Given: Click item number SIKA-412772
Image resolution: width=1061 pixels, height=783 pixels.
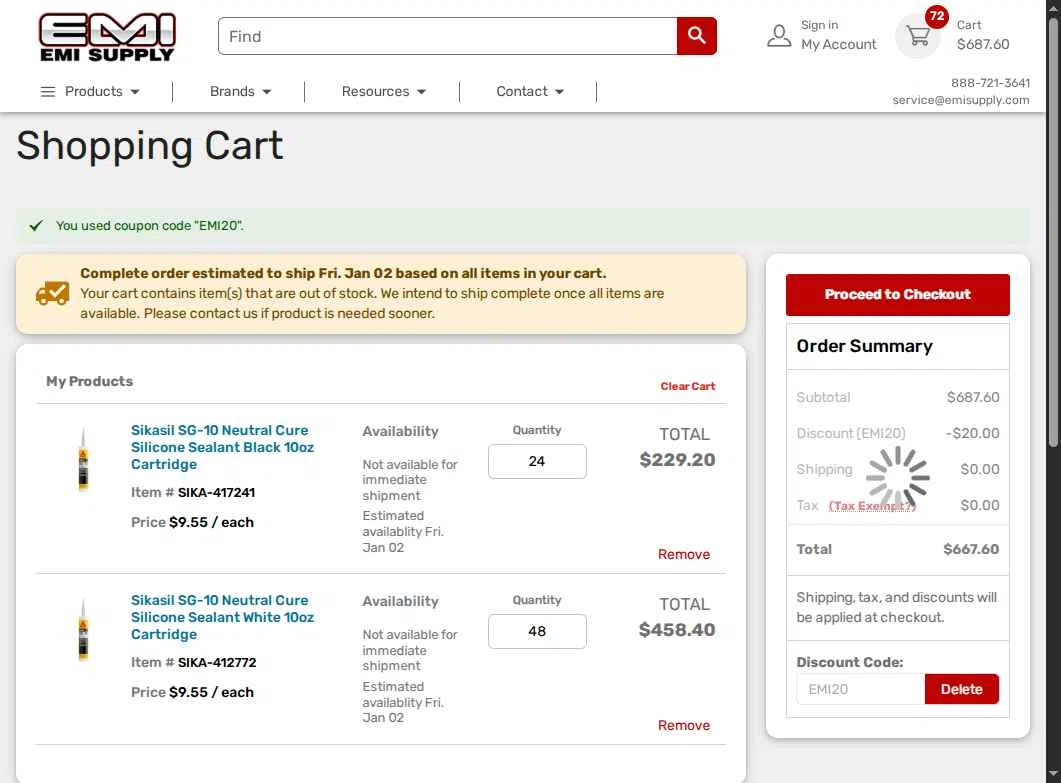Looking at the screenshot, I should tap(217, 663).
